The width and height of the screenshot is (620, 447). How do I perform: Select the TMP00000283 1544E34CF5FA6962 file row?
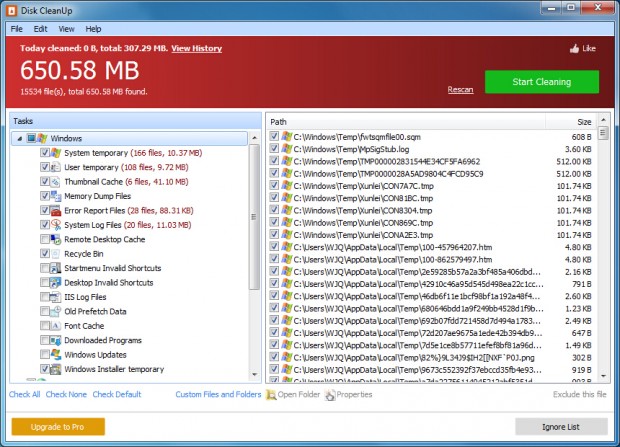click(431, 161)
